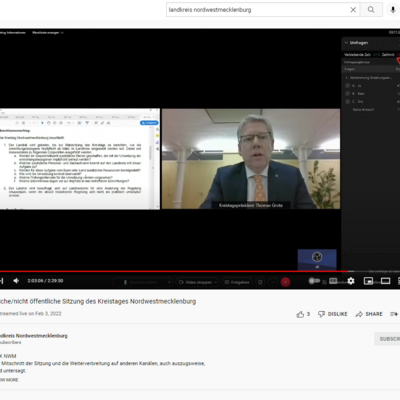400x400 pixels.
Task: Save the video with the add-to-playlist icon
Action: pyautogui.click(x=394, y=314)
